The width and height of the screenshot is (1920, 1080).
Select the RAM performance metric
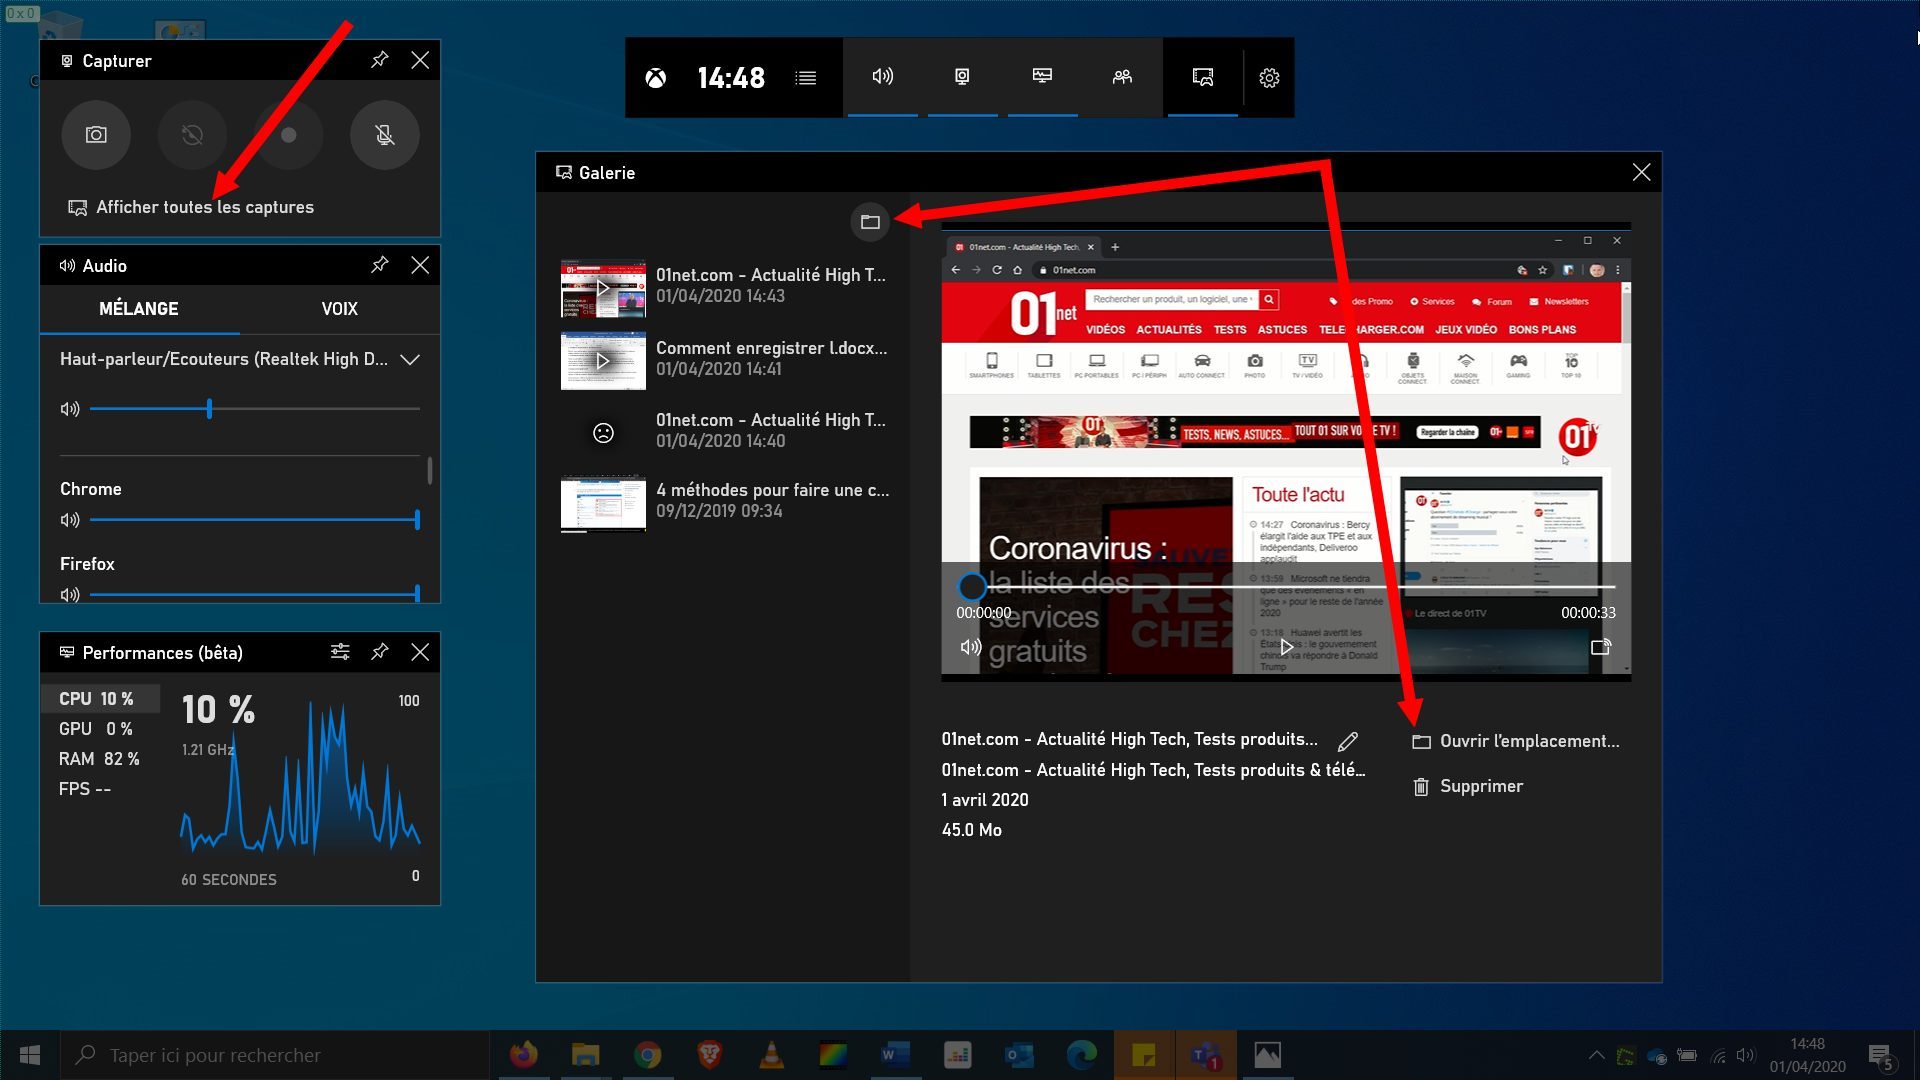coord(100,759)
